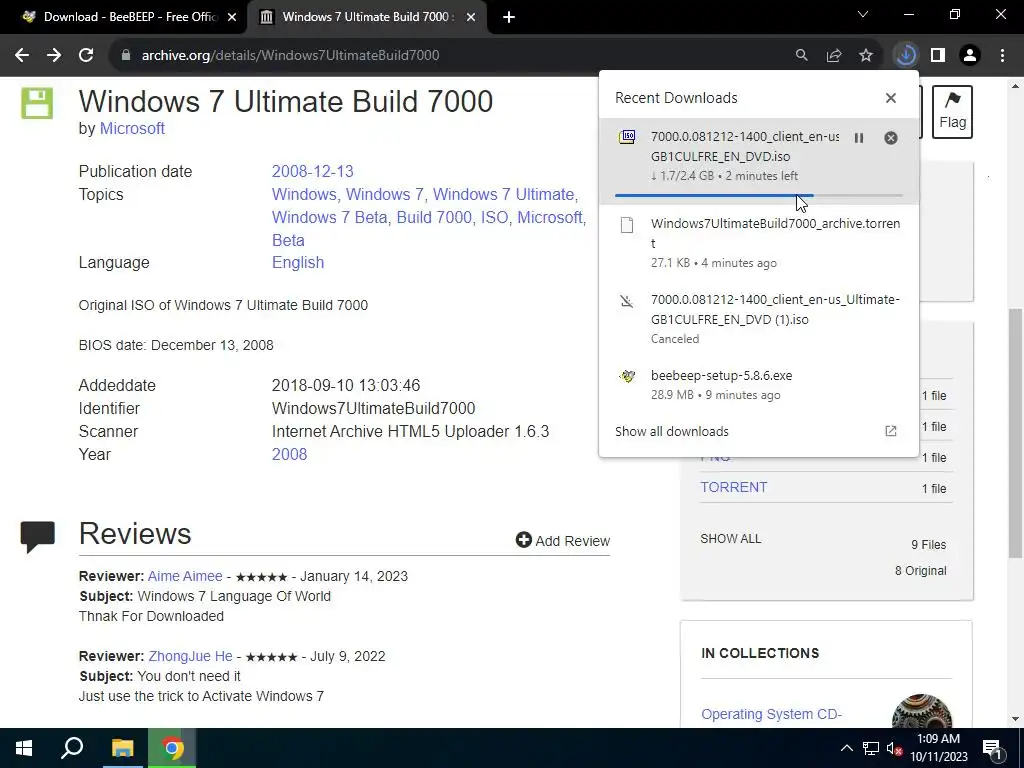Click the ISO file icon in downloads
The image size is (1024, 768).
[628, 136]
